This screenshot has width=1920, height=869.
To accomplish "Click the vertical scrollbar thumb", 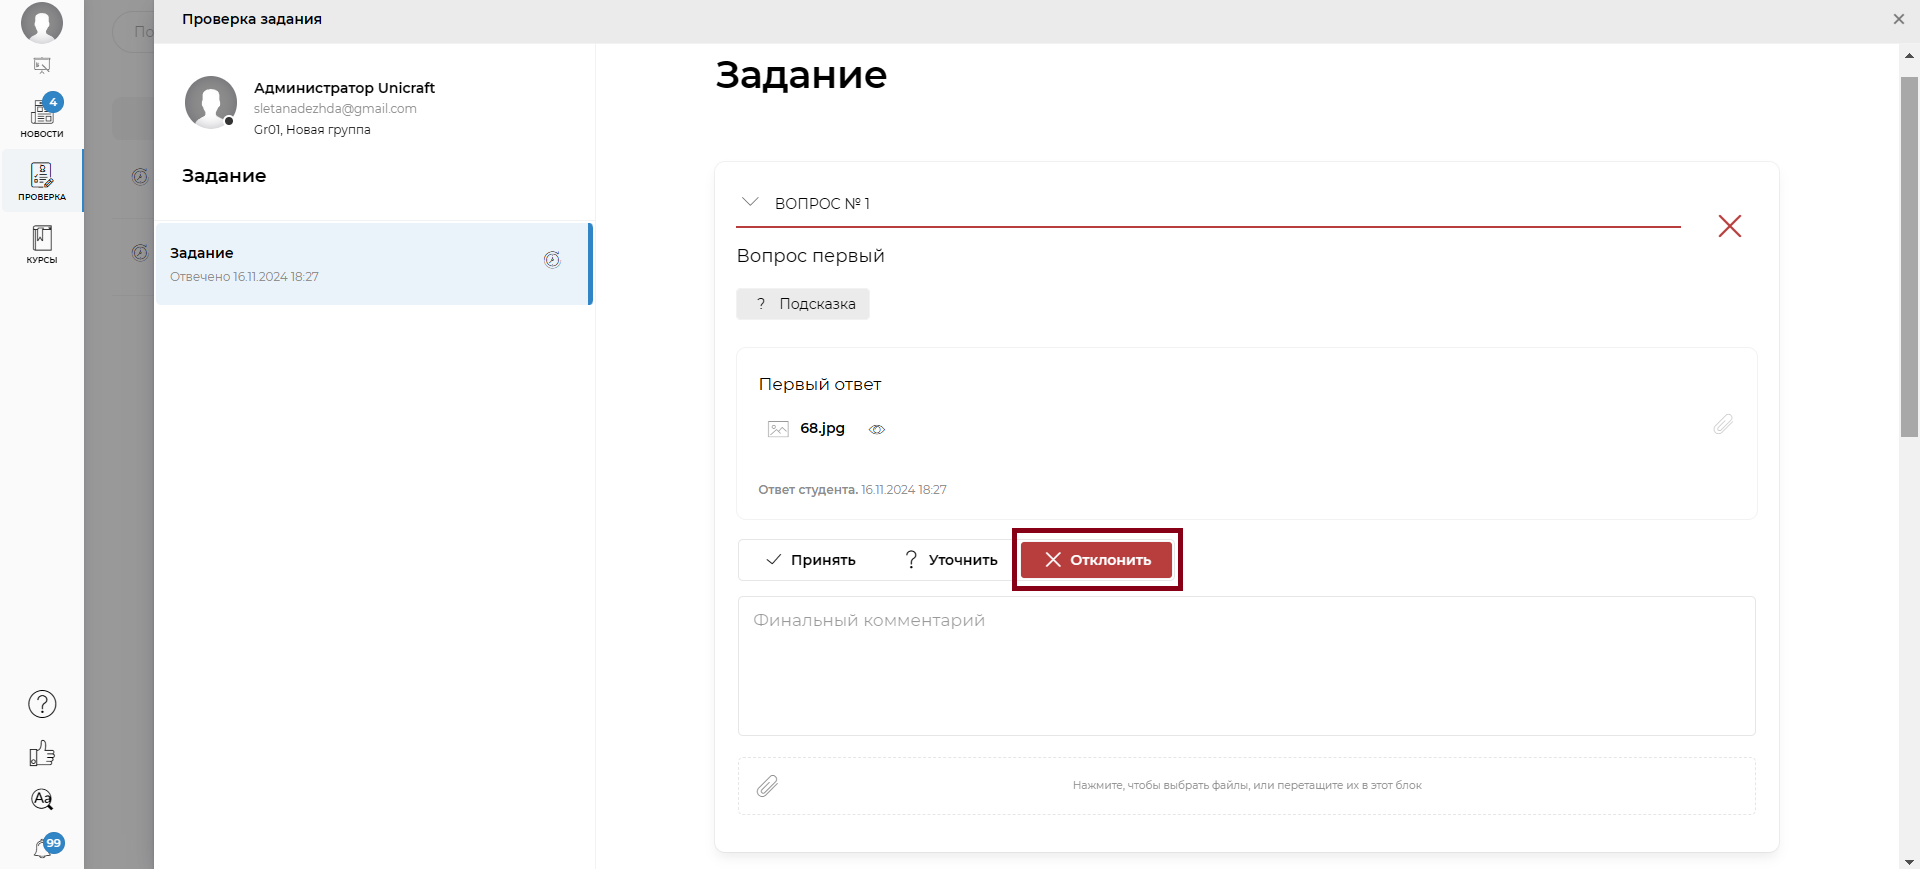I will [x=1909, y=256].
